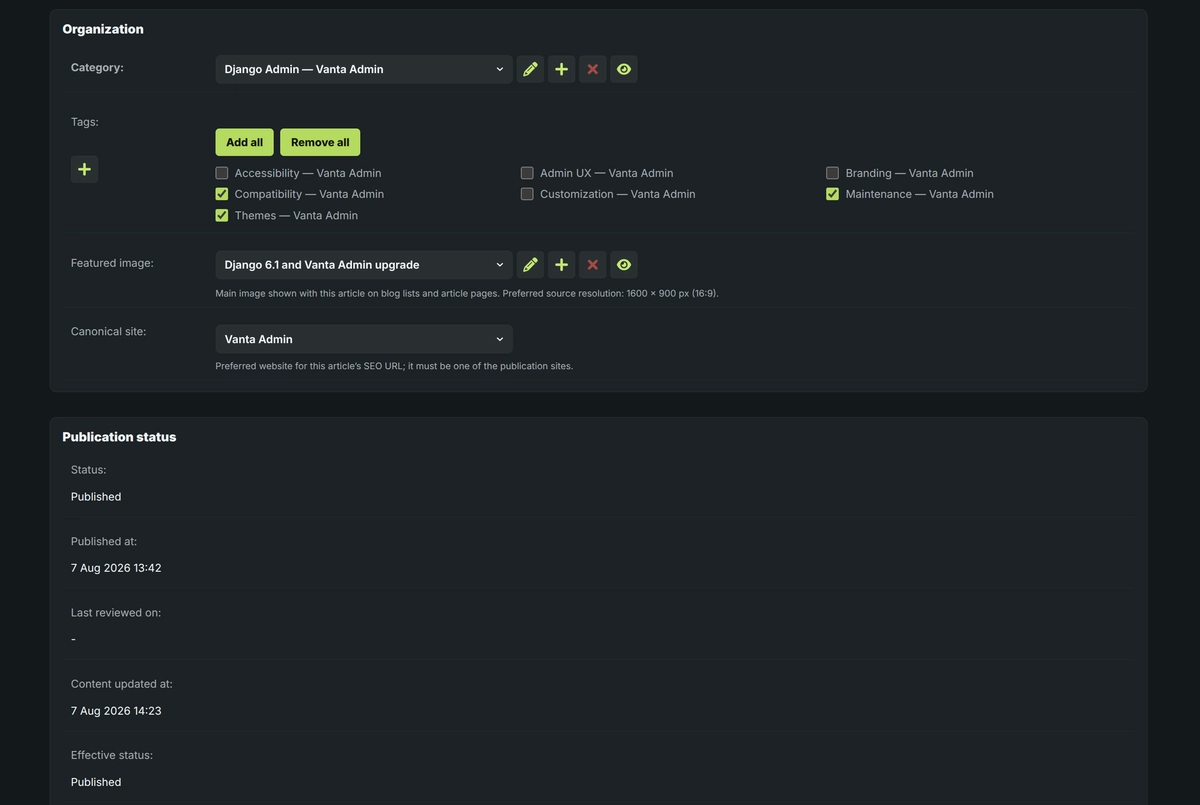Click the Published at value 7 Aug 2026 13:42
The height and width of the screenshot is (805, 1200).
click(116, 568)
